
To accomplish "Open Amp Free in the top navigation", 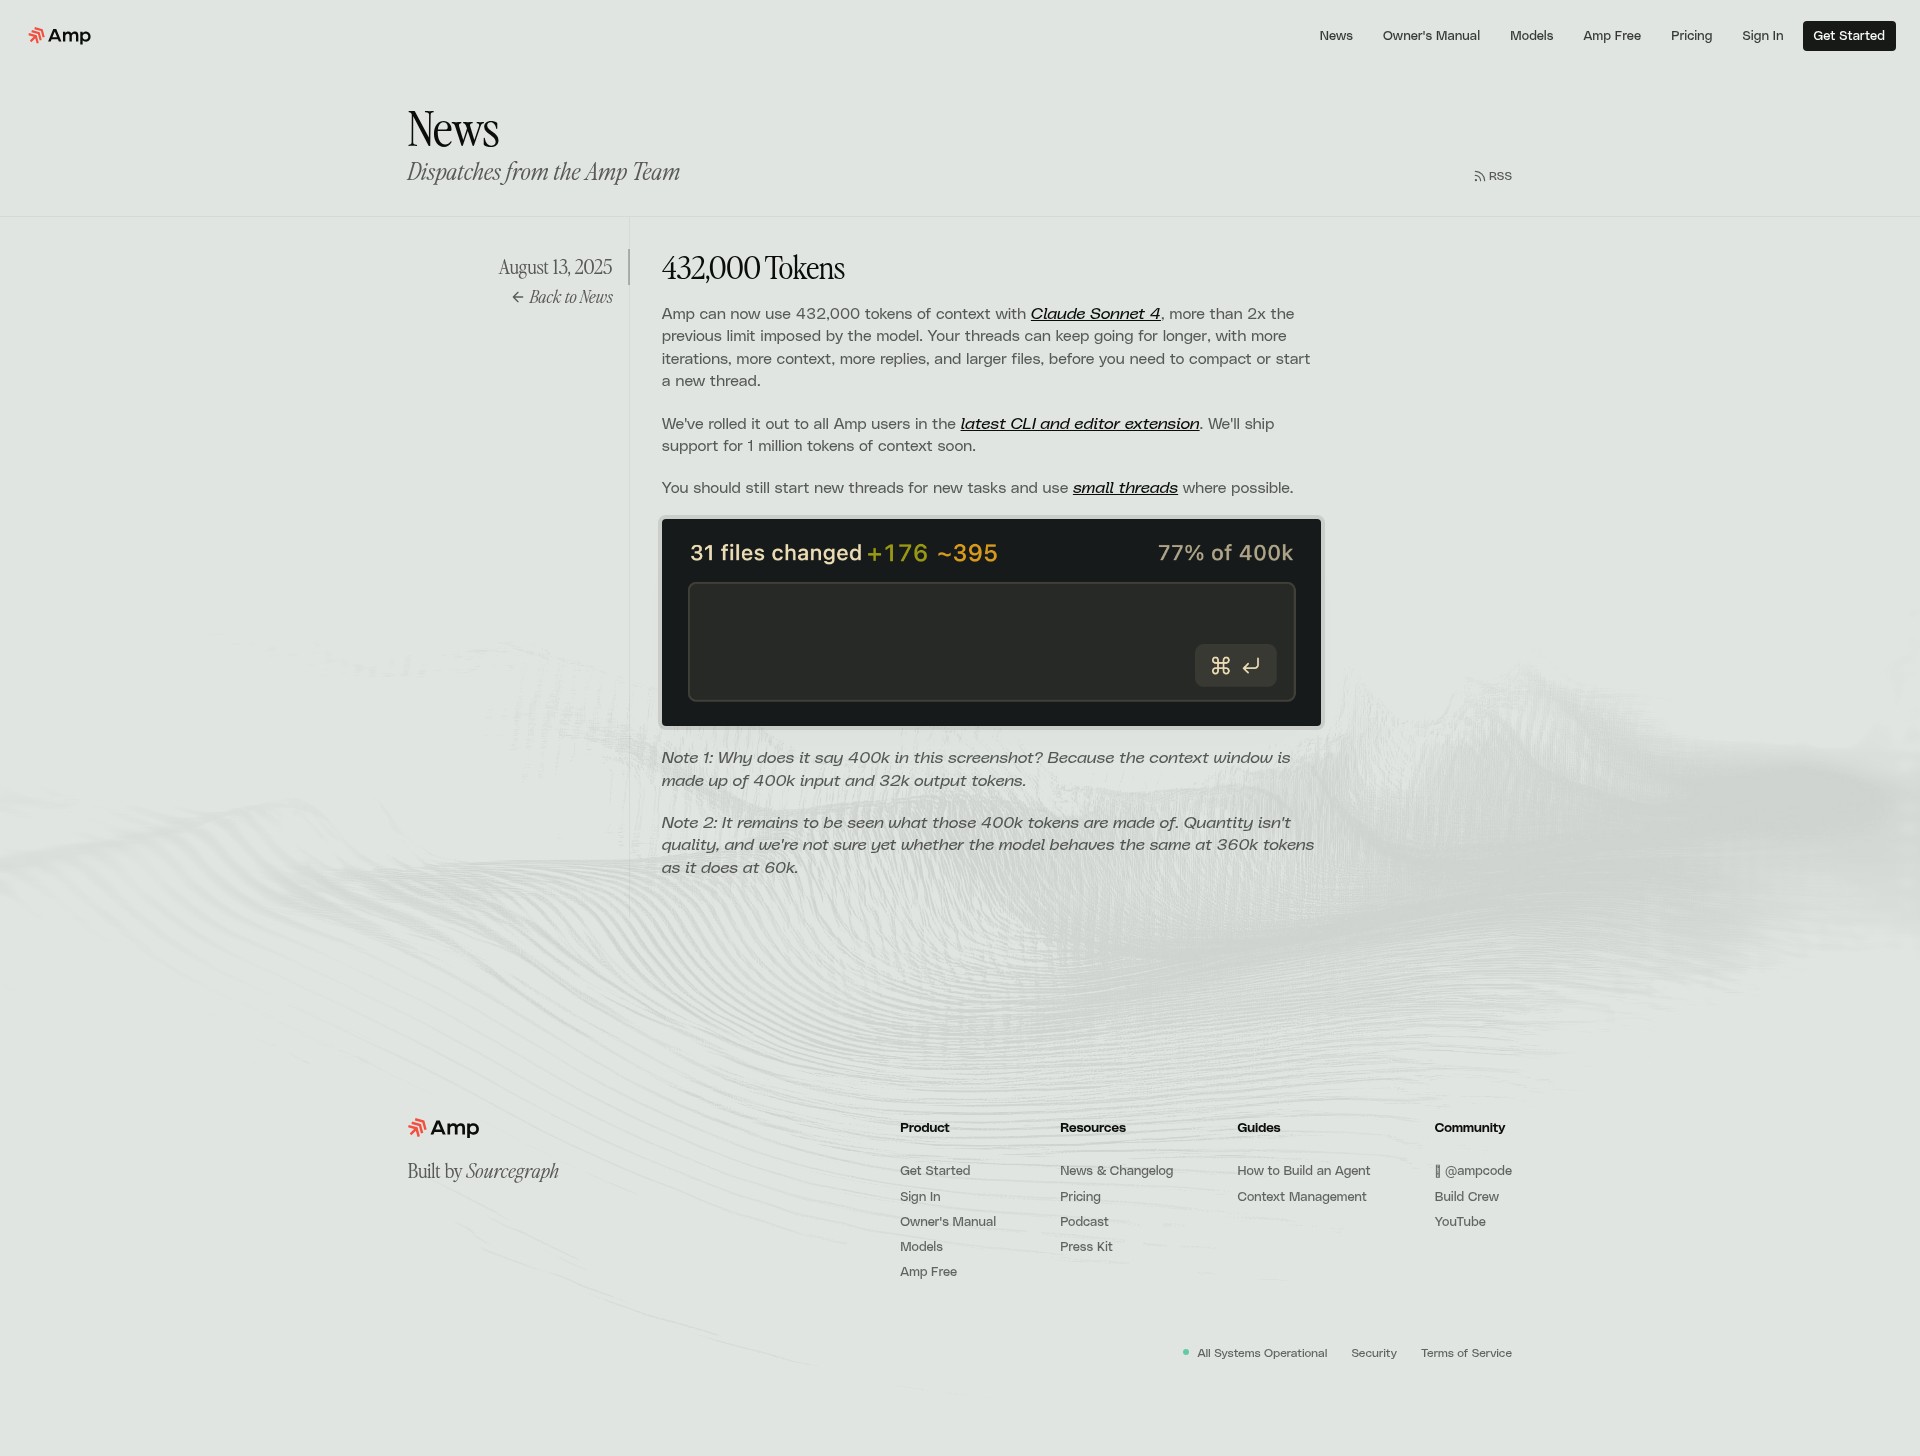I will 1611,36.
